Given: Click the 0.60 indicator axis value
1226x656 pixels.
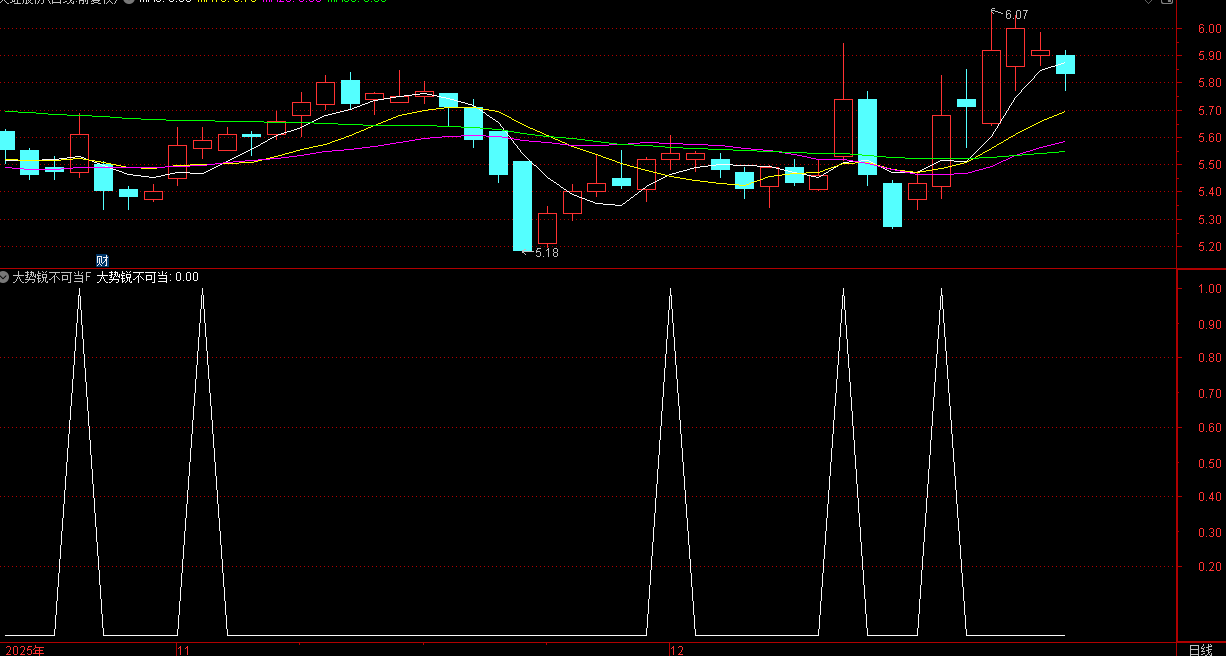Looking at the screenshot, I should point(1210,428).
